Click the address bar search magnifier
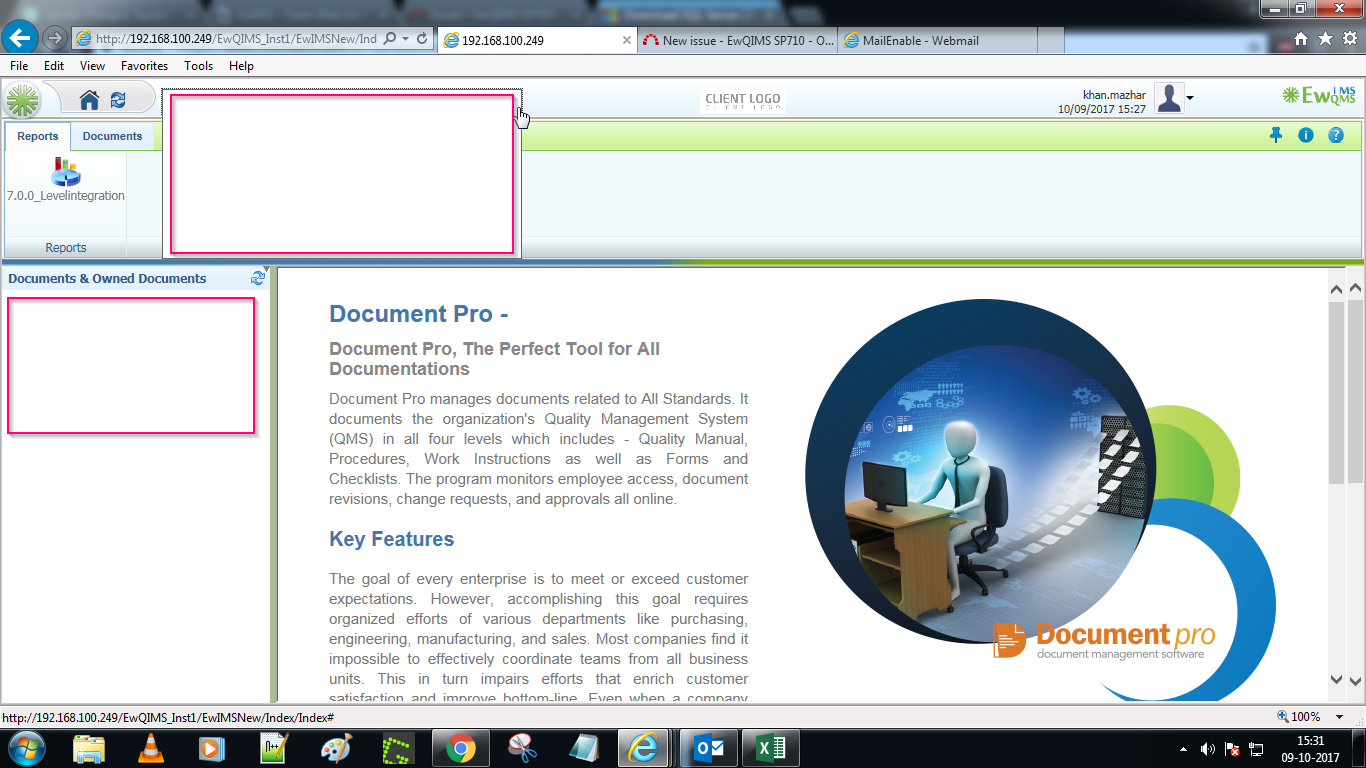1366x768 pixels. click(390, 39)
